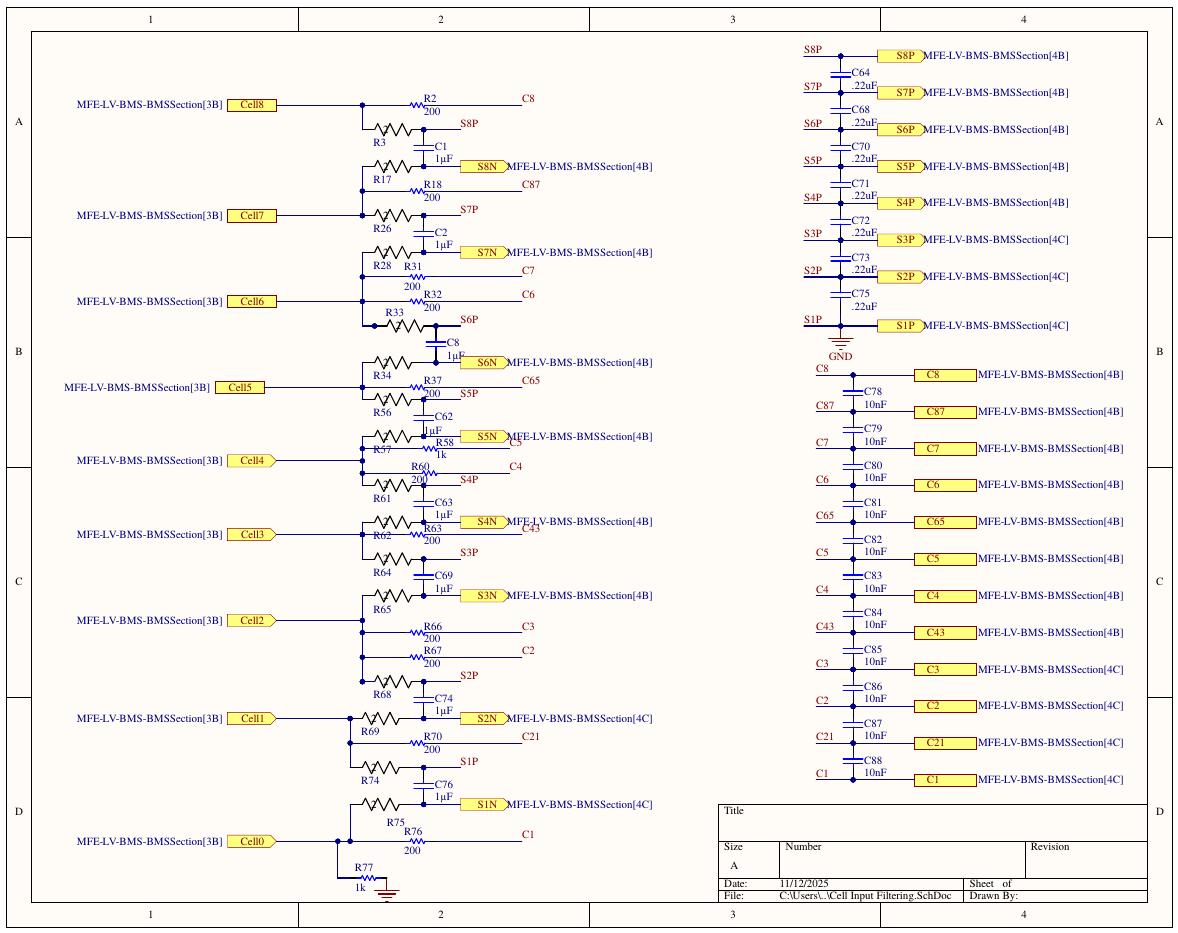Select the red-bordered C43 port box
The image size is (1178, 933).
click(x=945, y=633)
